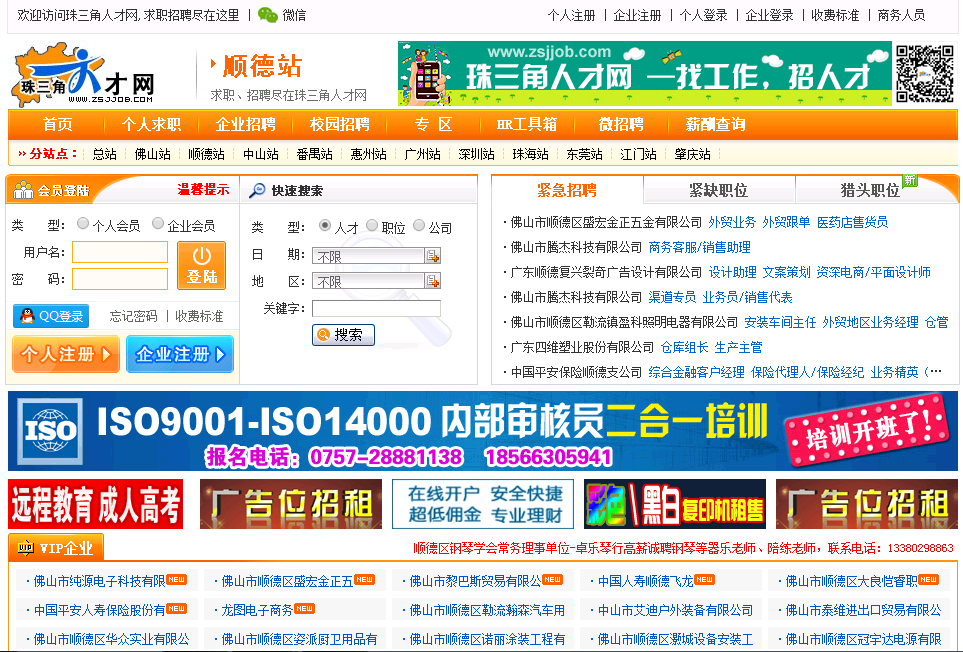The height and width of the screenshot is (652, 963).
Task: Switch to 猎头职位 tab
Action: tap(870, 190)
